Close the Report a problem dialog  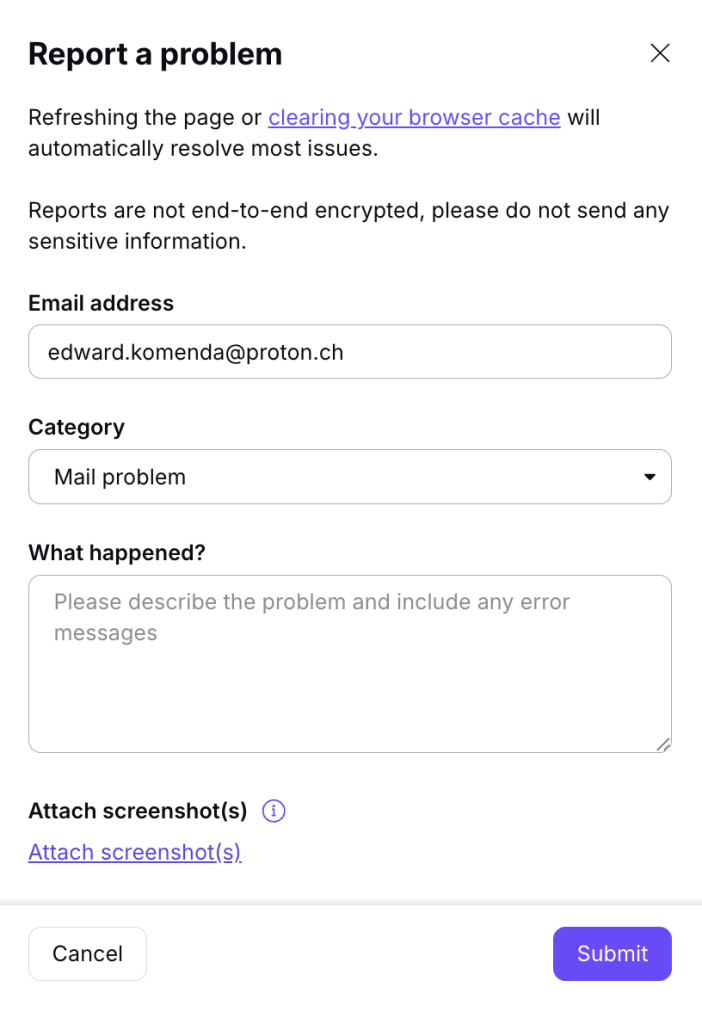tap(660, 53)
